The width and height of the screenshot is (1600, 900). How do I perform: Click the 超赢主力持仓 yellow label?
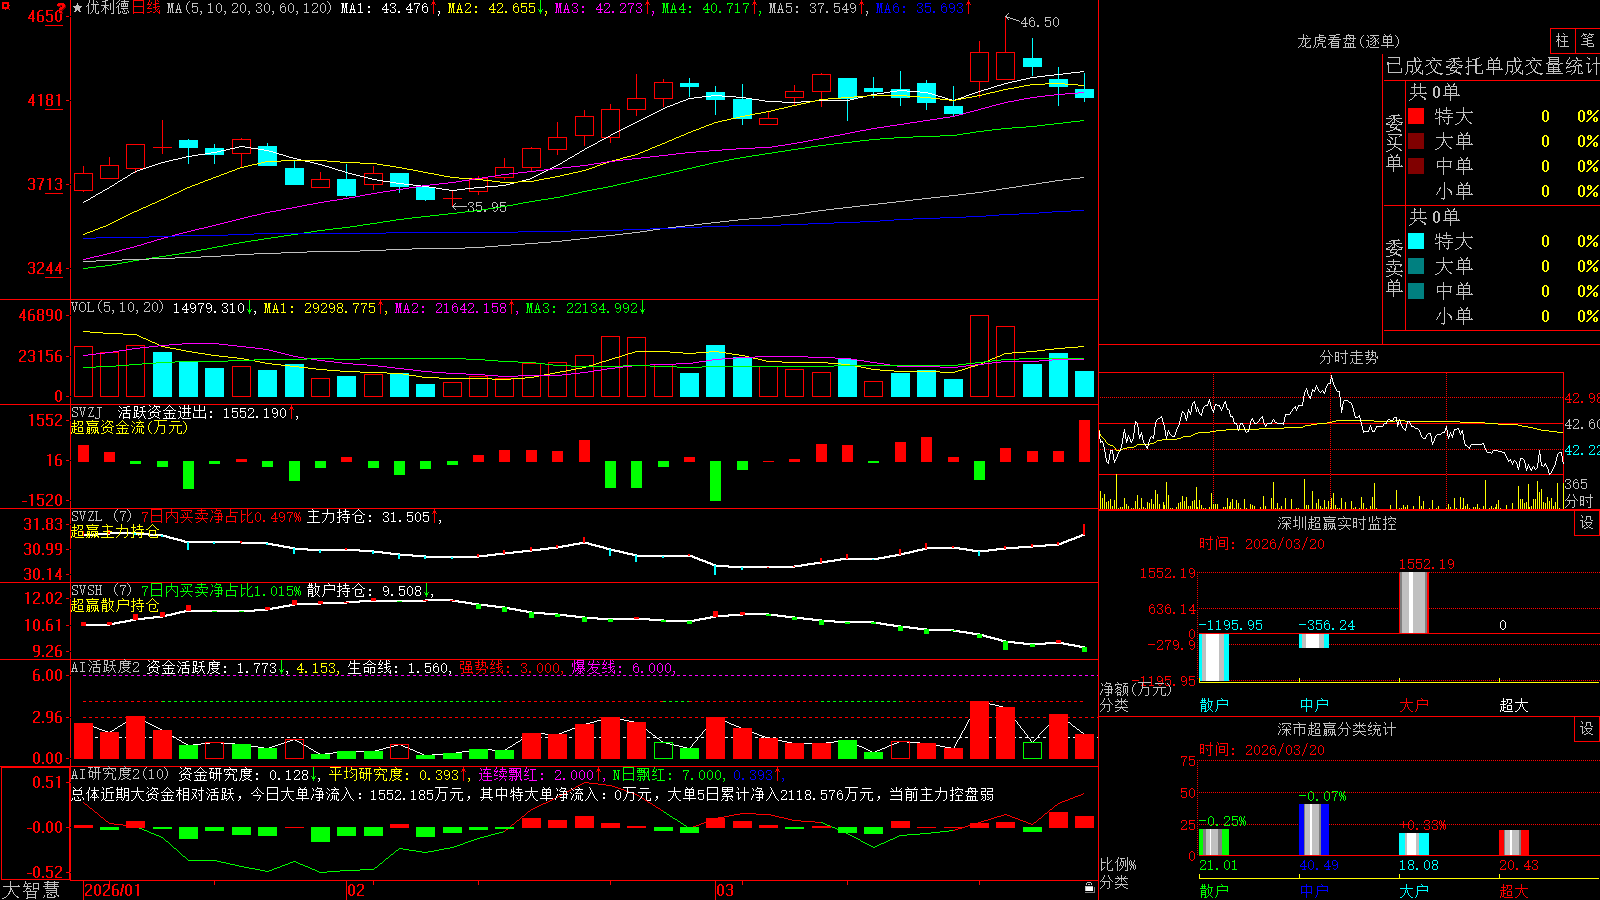115,531
